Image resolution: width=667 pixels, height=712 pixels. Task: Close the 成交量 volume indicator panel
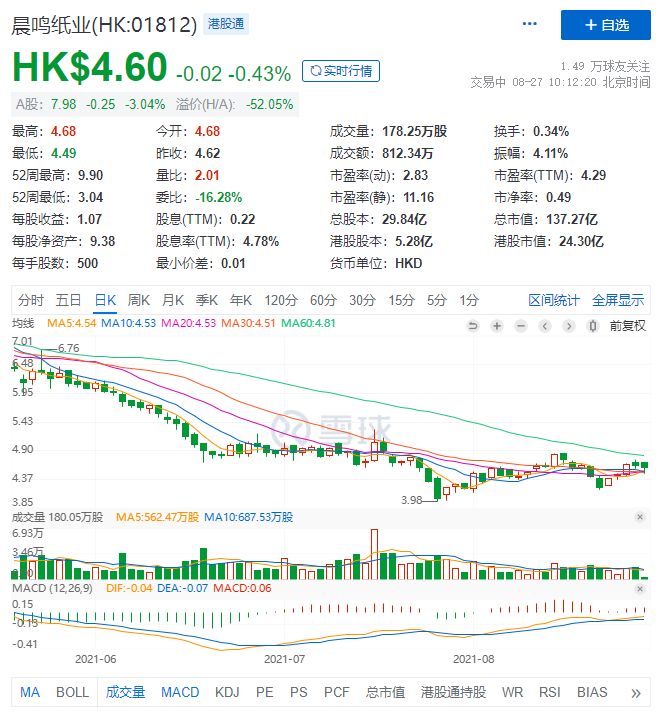[x=640, y=517]
